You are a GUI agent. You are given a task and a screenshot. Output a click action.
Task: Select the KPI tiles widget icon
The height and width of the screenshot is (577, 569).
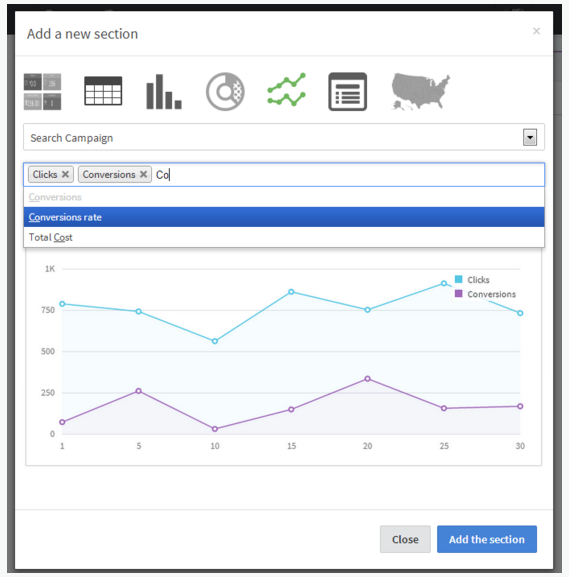pyautogui.click(x=42, y=92)
